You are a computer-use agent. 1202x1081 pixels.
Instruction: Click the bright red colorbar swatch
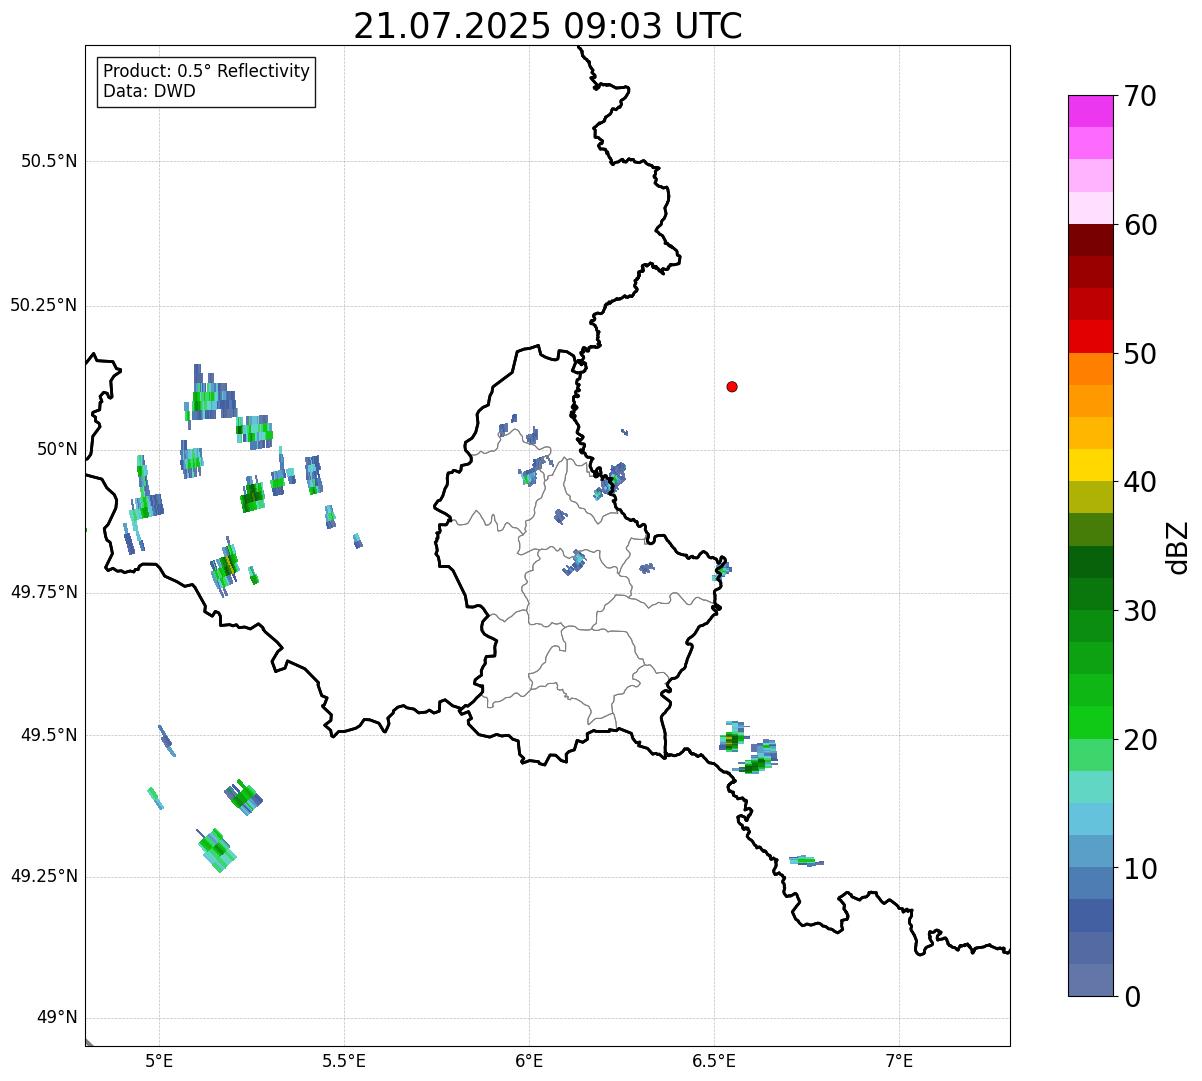pyautogui.click(x=1091, y=337)
